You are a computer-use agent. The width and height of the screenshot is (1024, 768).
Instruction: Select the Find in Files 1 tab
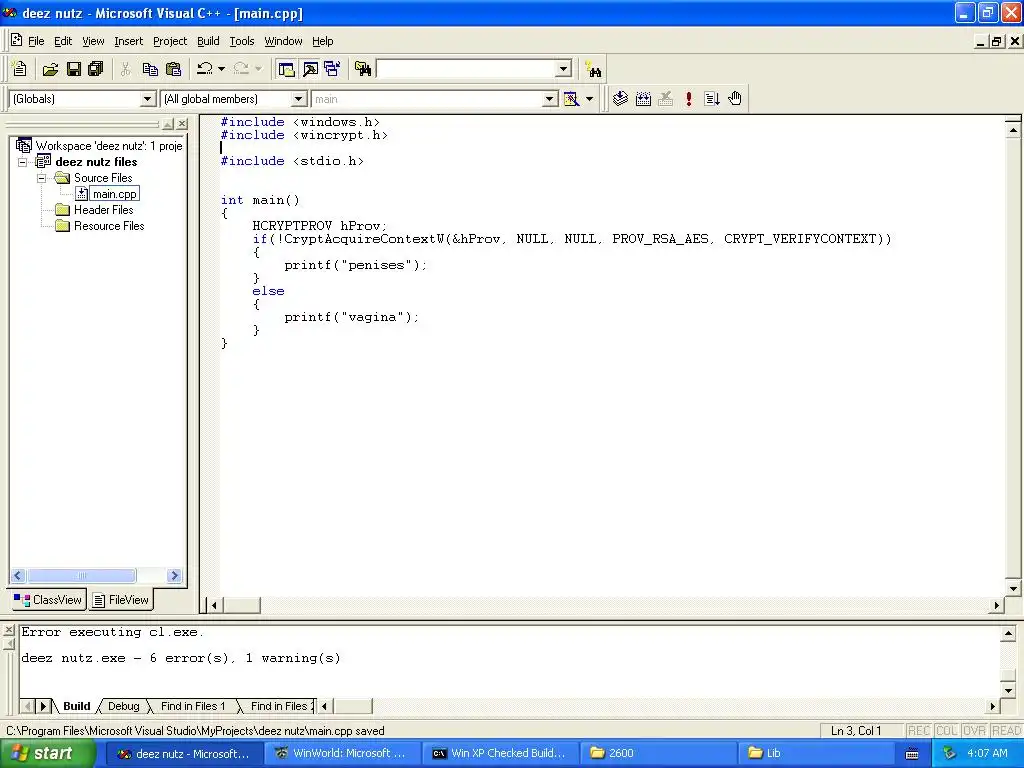coord(193,706)
